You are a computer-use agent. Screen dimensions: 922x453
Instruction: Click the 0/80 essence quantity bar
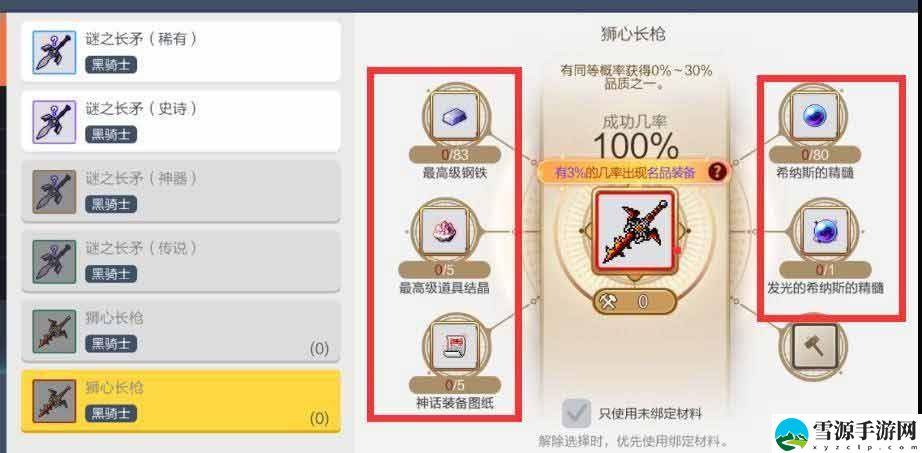tap(814, 155)
